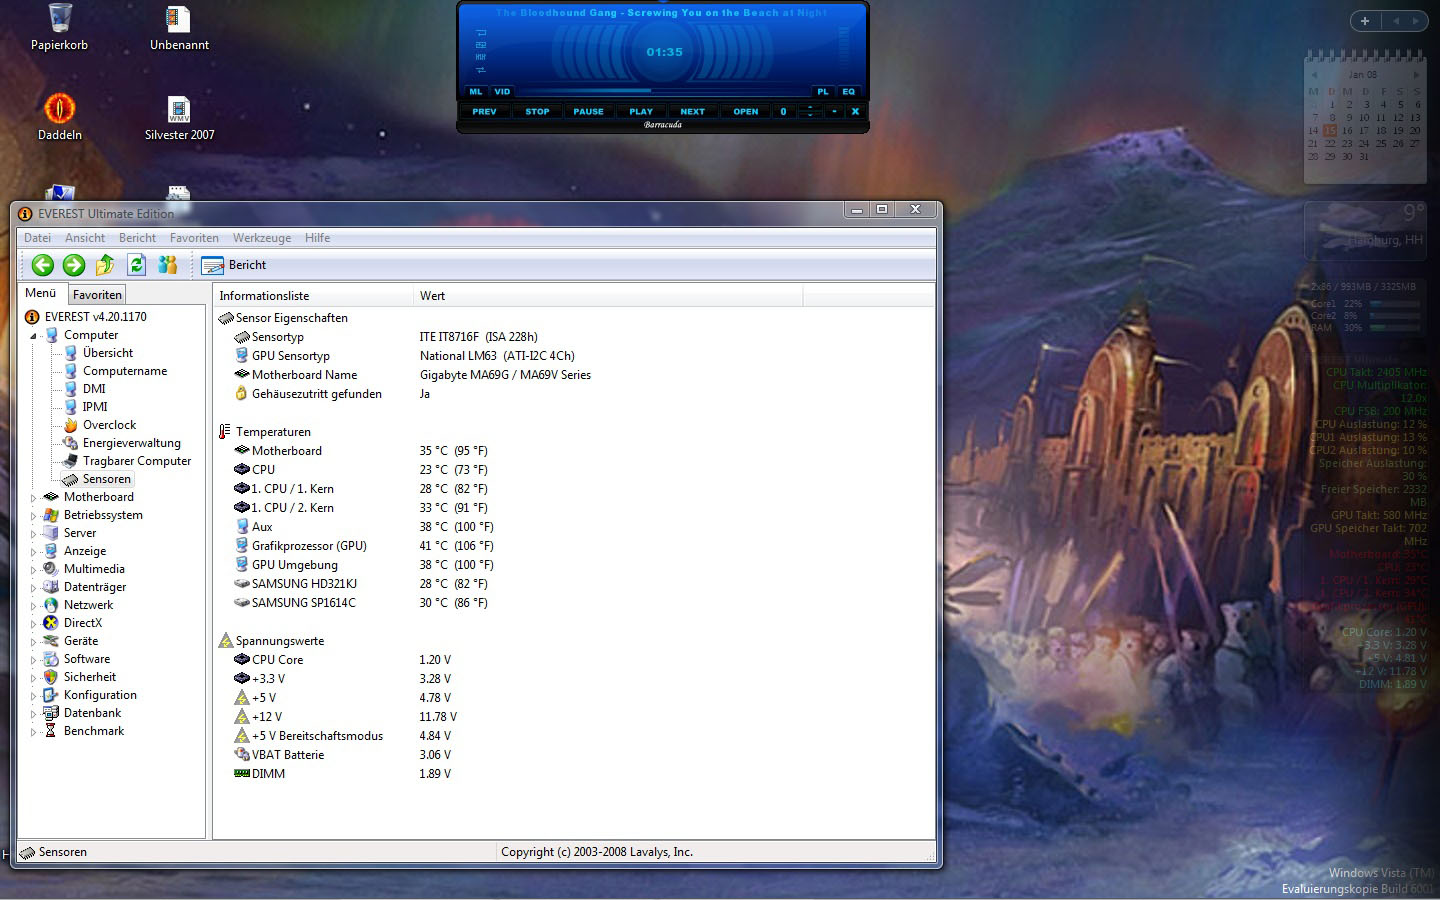
Task: Click the green Back arrow in EVEREST toolbar
Action: pos(42,265)
